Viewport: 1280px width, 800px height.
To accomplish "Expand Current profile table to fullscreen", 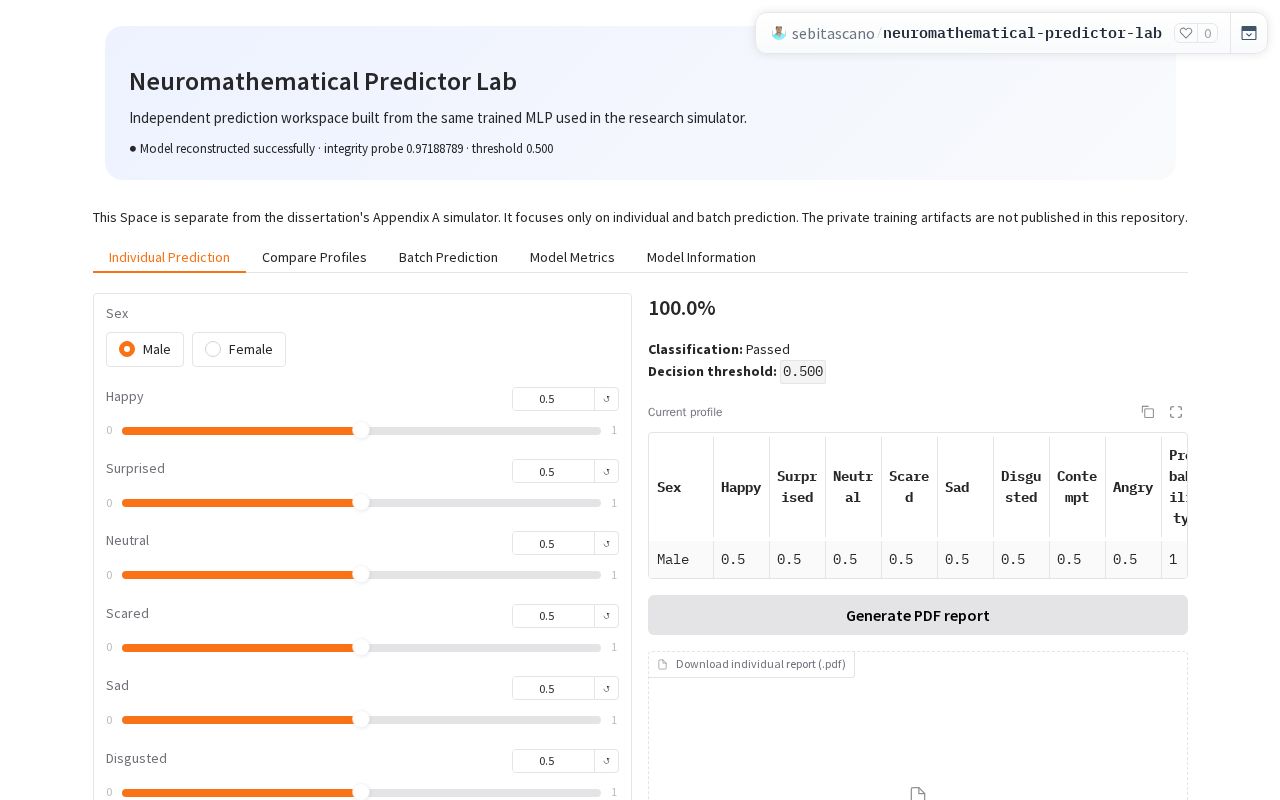I will (x=1176, y=412).
